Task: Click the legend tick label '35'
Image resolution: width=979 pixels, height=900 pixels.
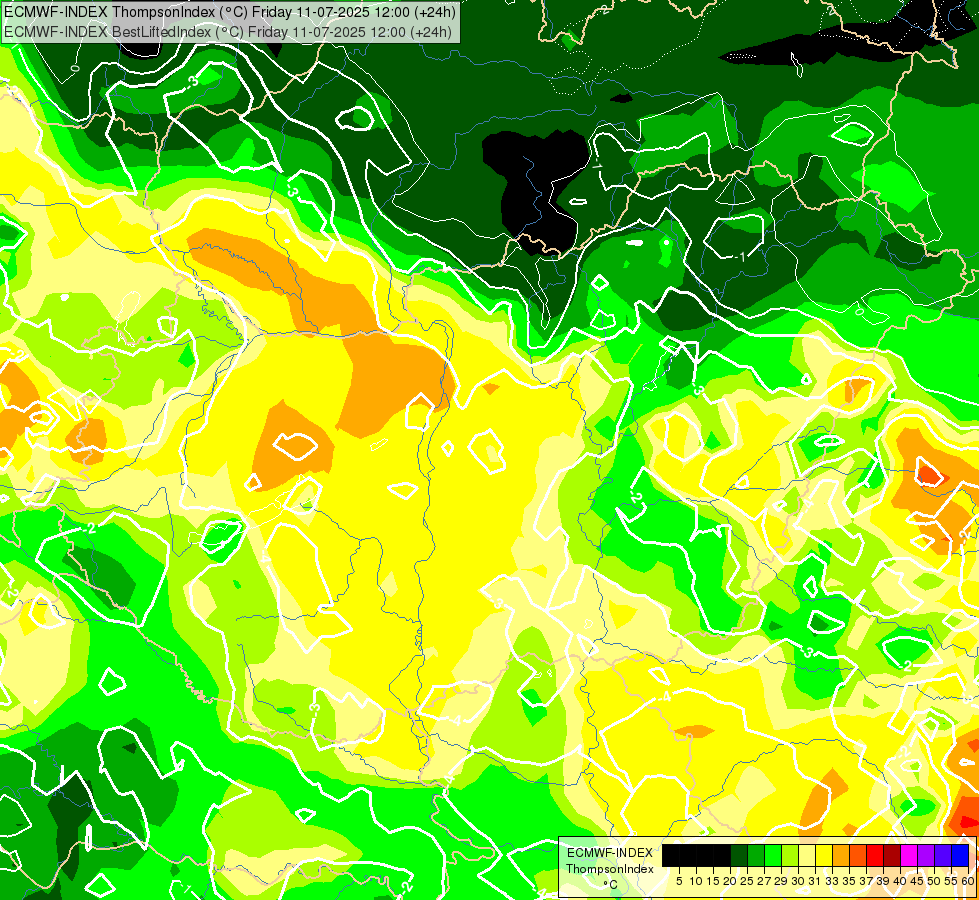Action: pyautogui.click(x=850, y=881)
